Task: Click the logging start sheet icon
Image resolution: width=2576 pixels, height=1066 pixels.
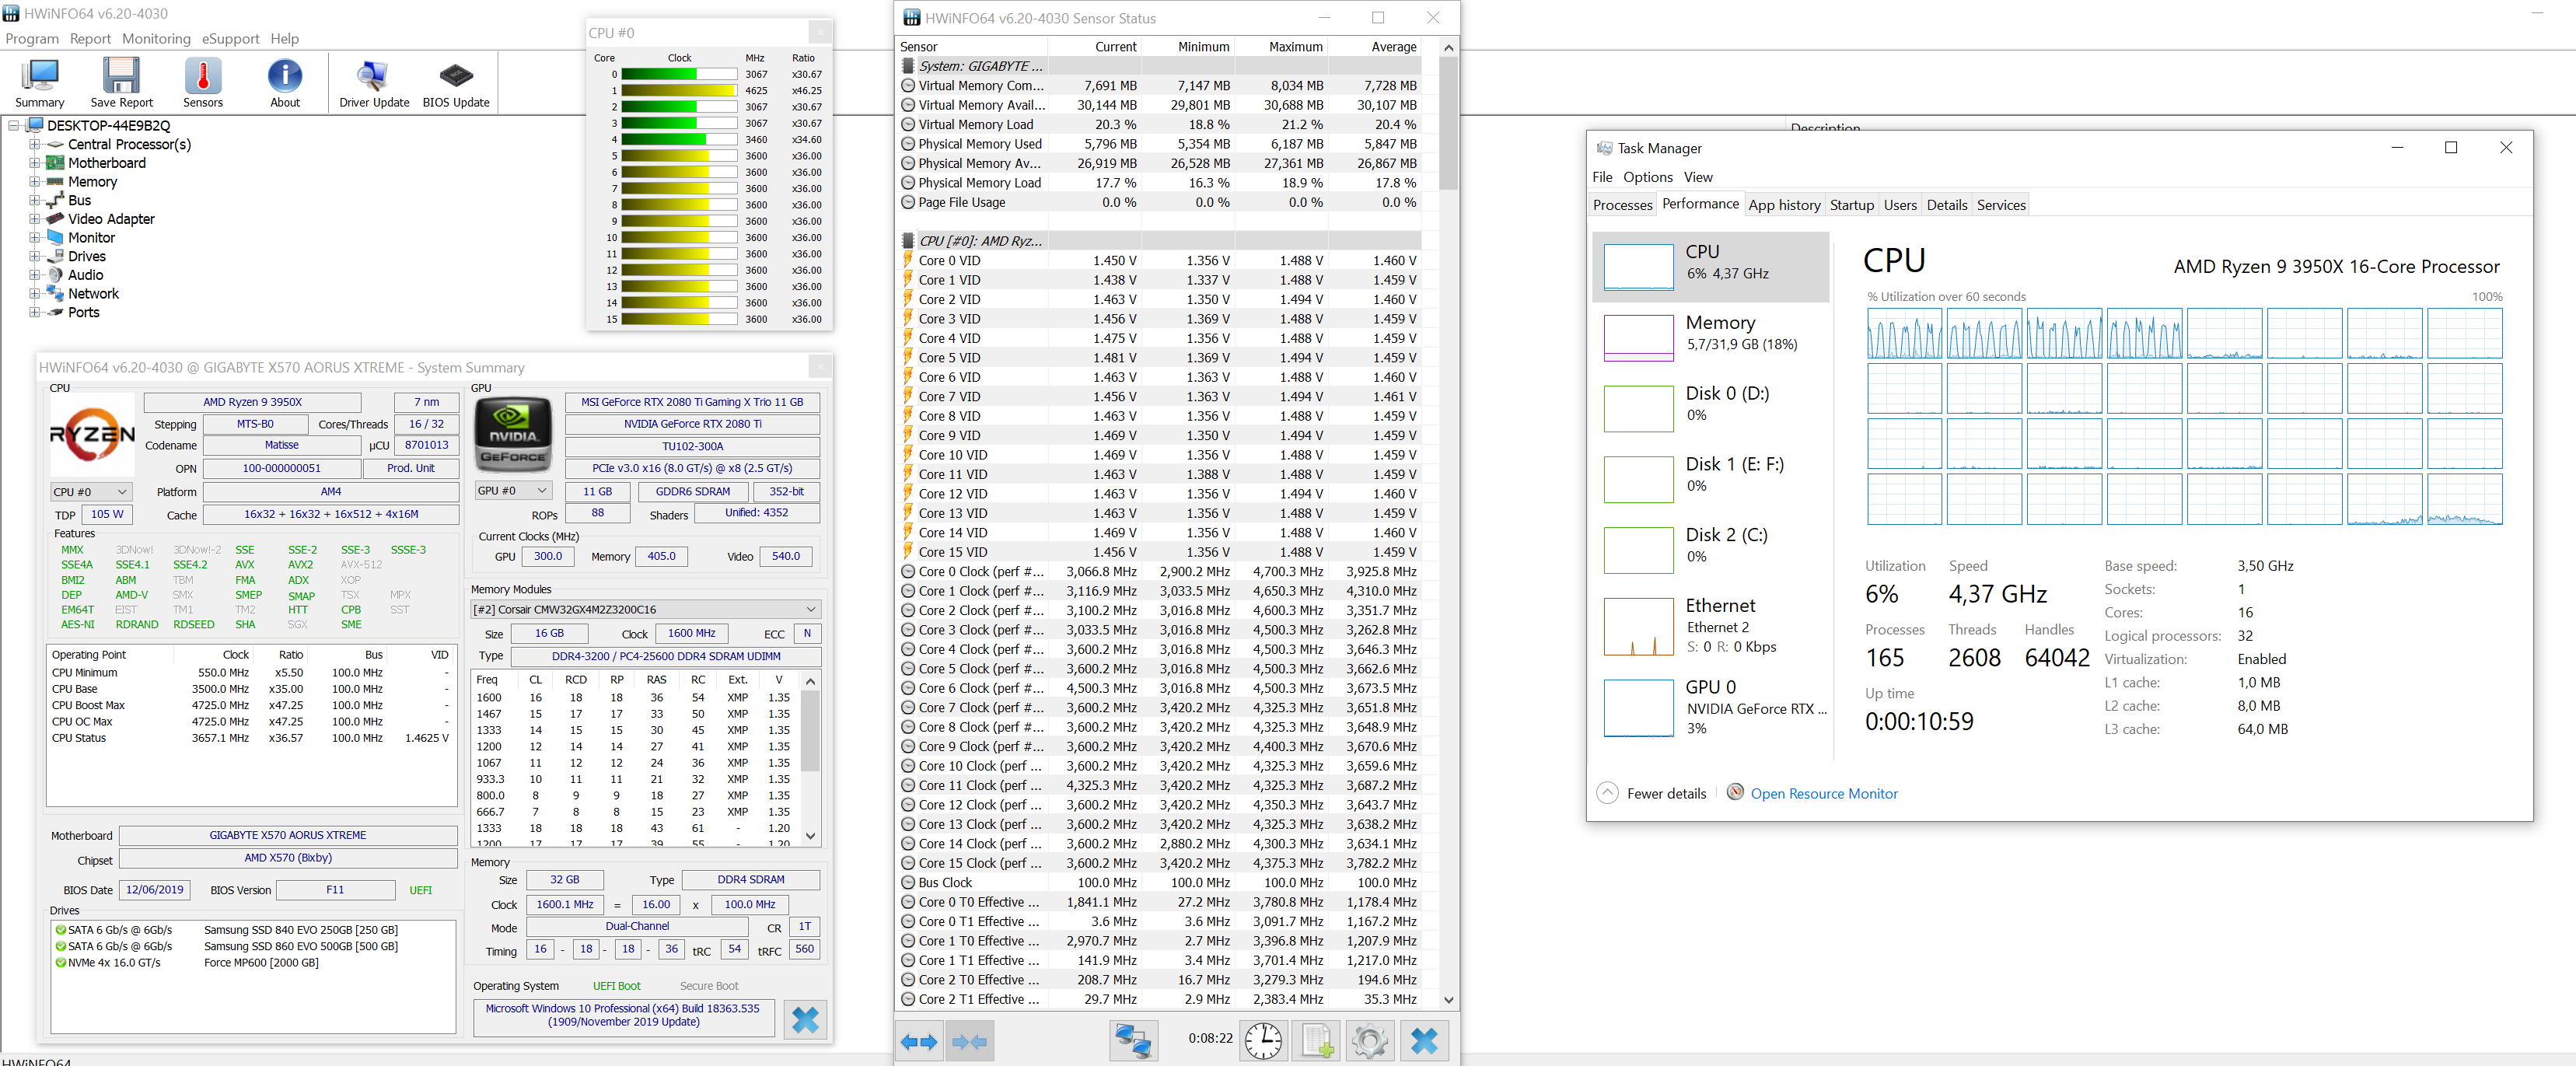Action: [1316, 1041]
